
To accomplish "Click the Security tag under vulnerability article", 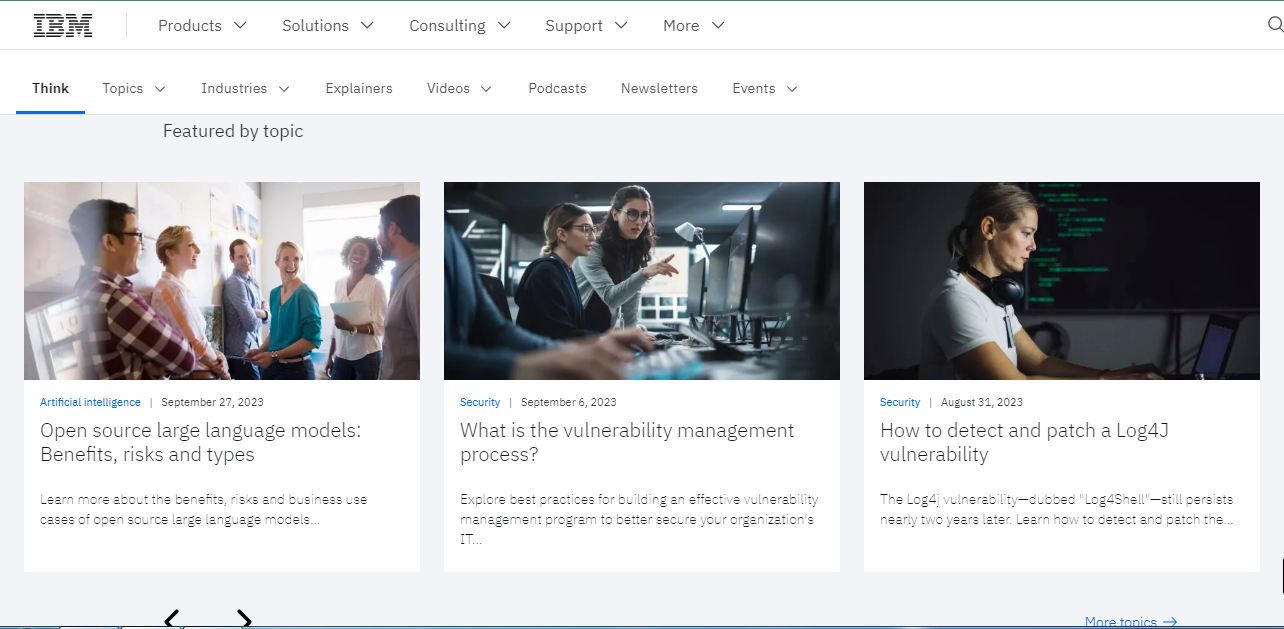I will pyautogui.click(x=479, y=402).
